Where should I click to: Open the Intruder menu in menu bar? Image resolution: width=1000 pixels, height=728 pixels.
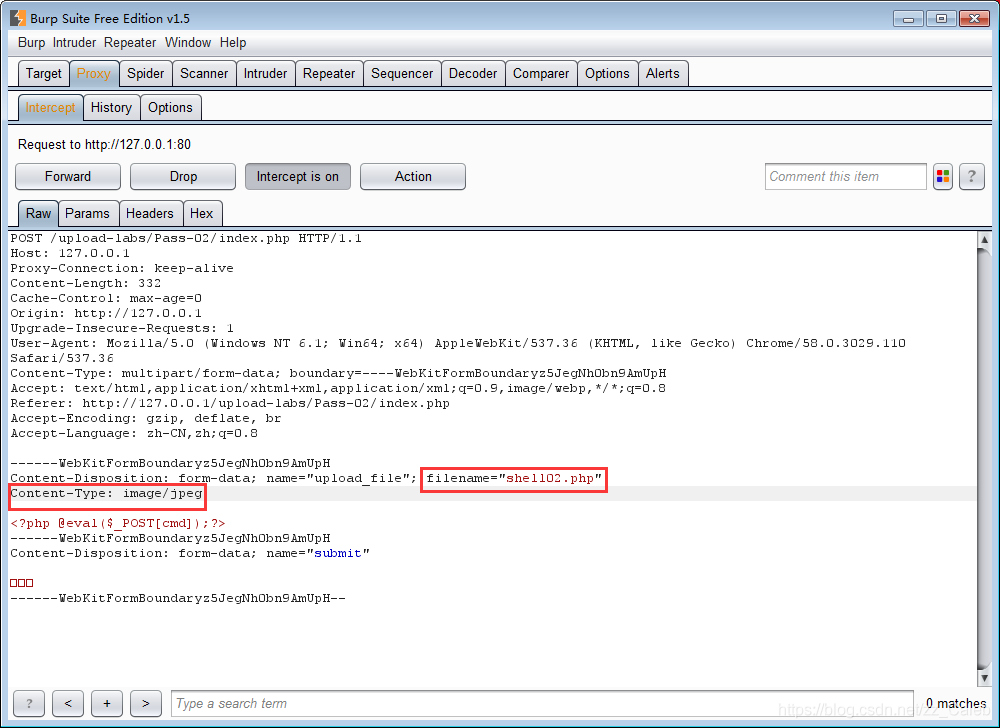pyautogui.click(x=74, y=43)
